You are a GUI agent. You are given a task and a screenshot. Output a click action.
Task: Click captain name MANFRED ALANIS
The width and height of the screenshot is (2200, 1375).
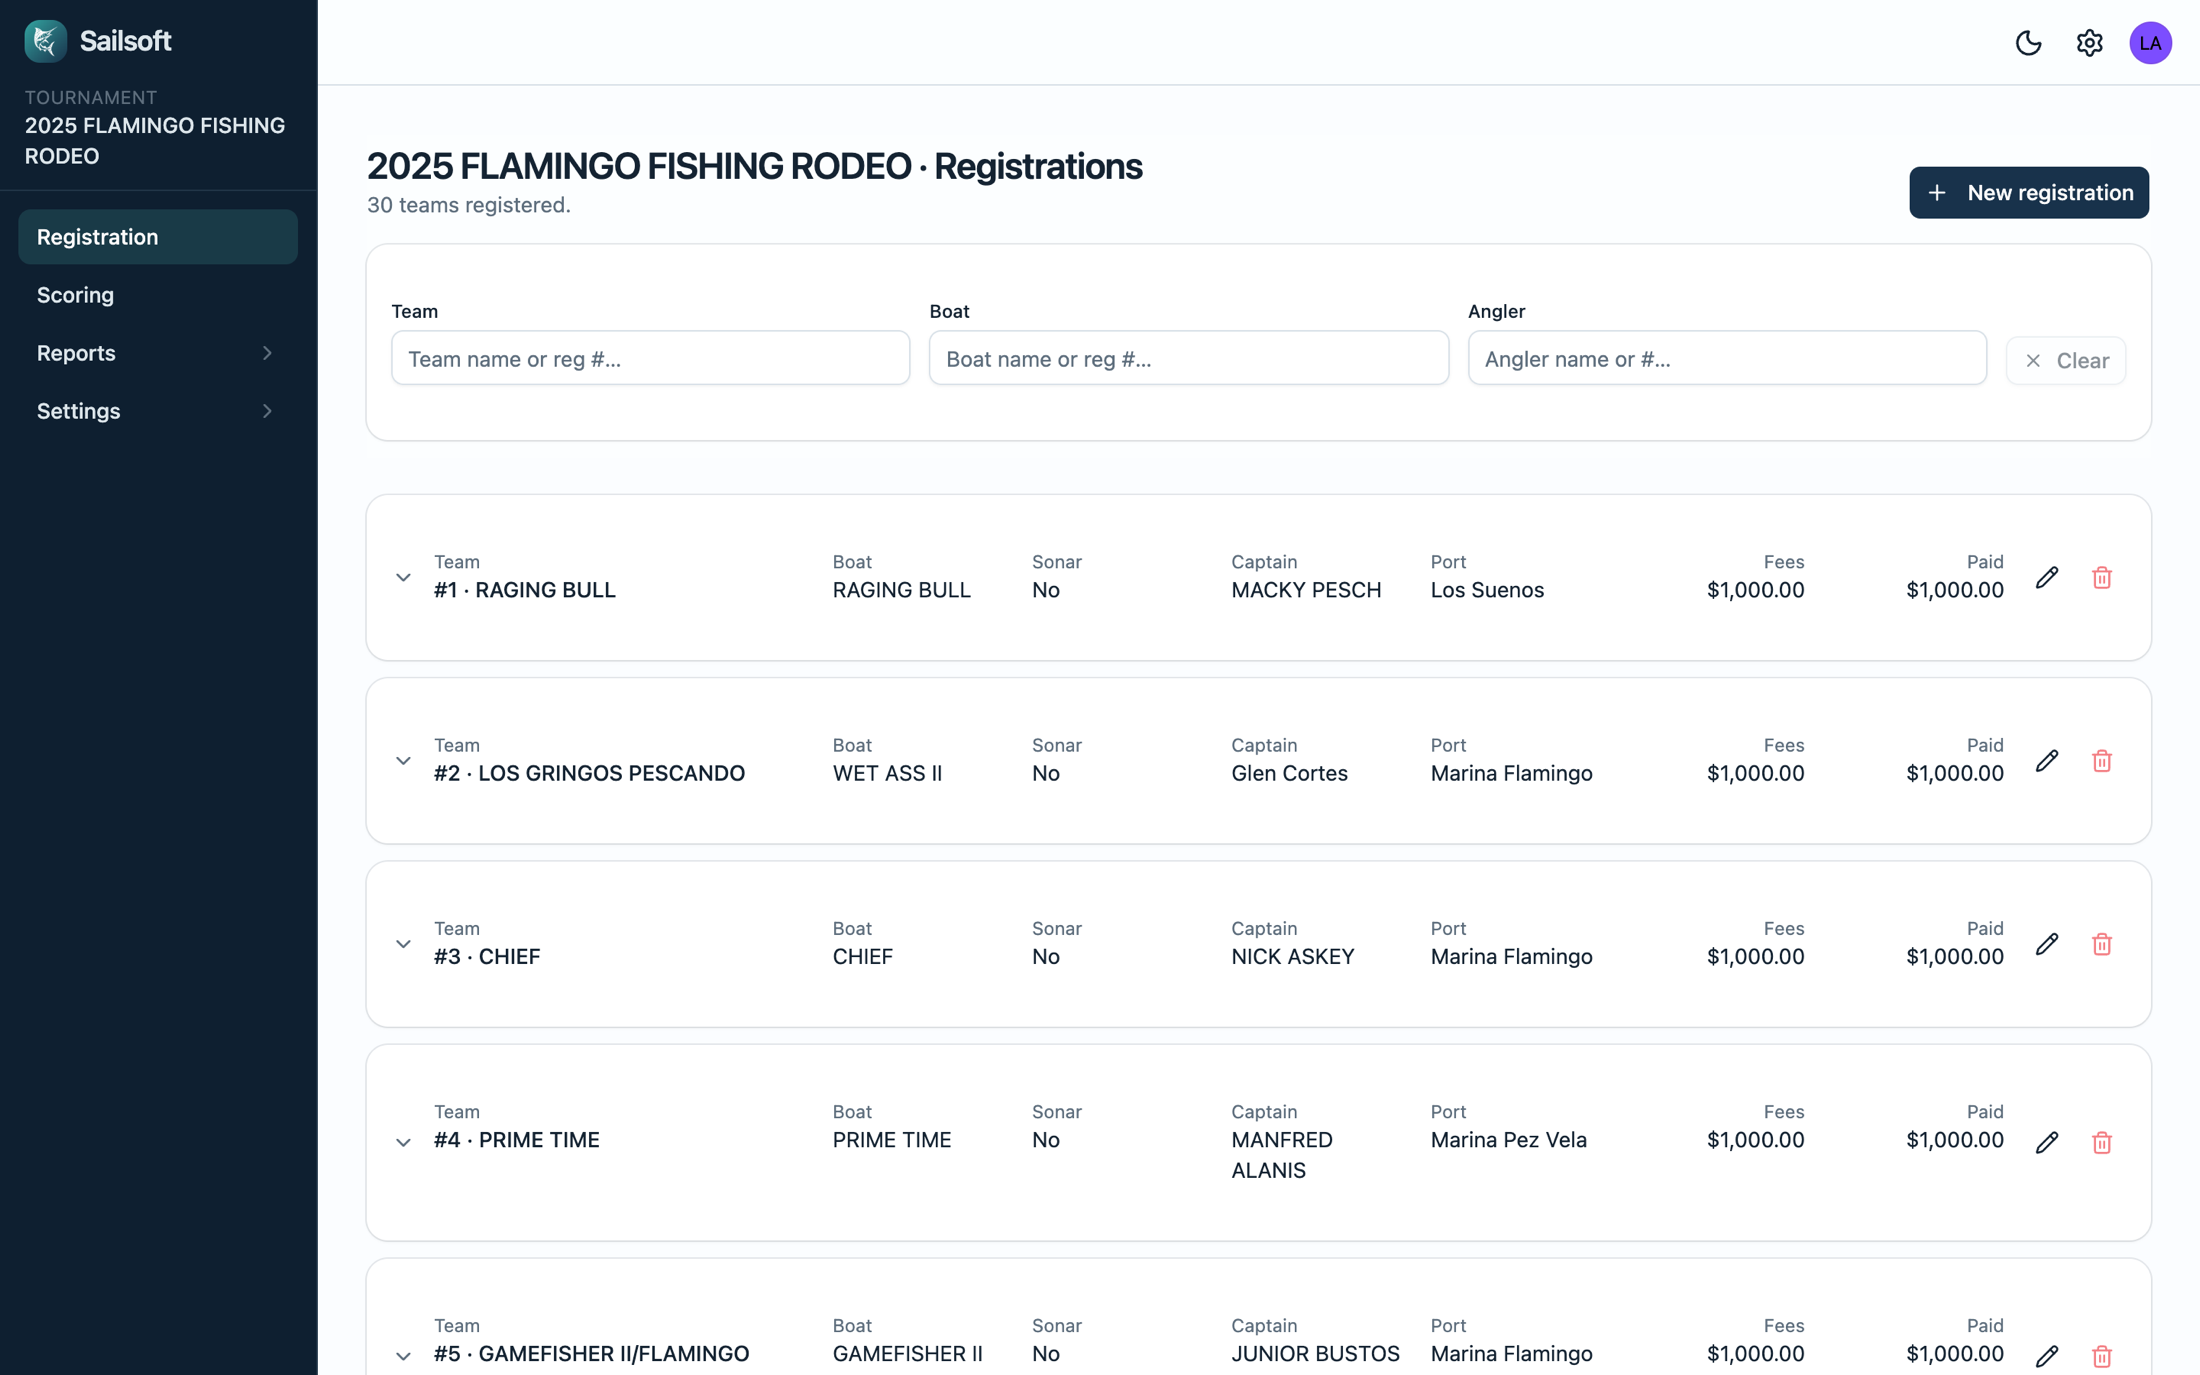[1282, 1155]
